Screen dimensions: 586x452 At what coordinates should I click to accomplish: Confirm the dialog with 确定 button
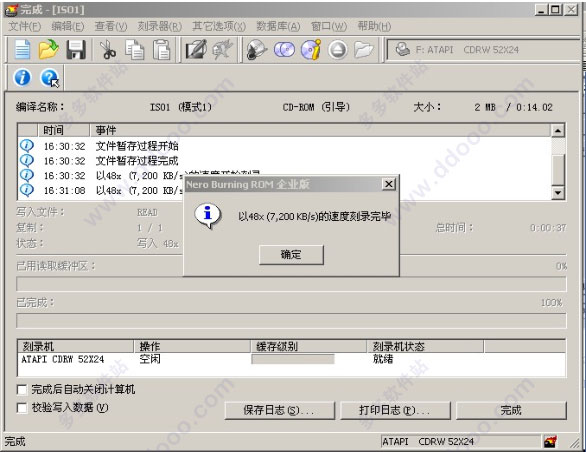click(291, 255)
